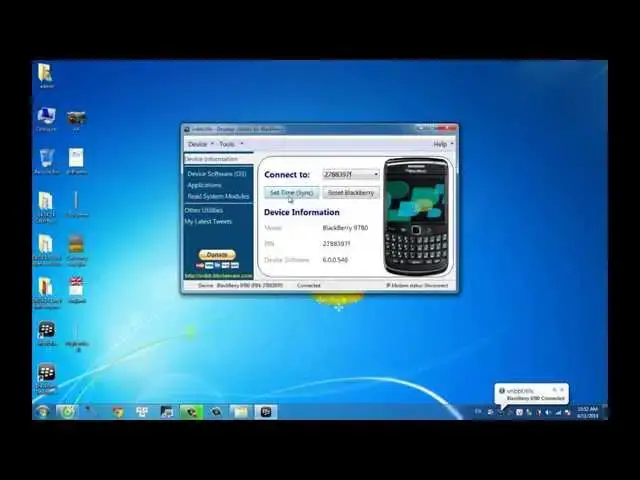The width and height of the screenshot is (640, 480).
Task: Show My Latest Tweets
Action: coord(208,222)
